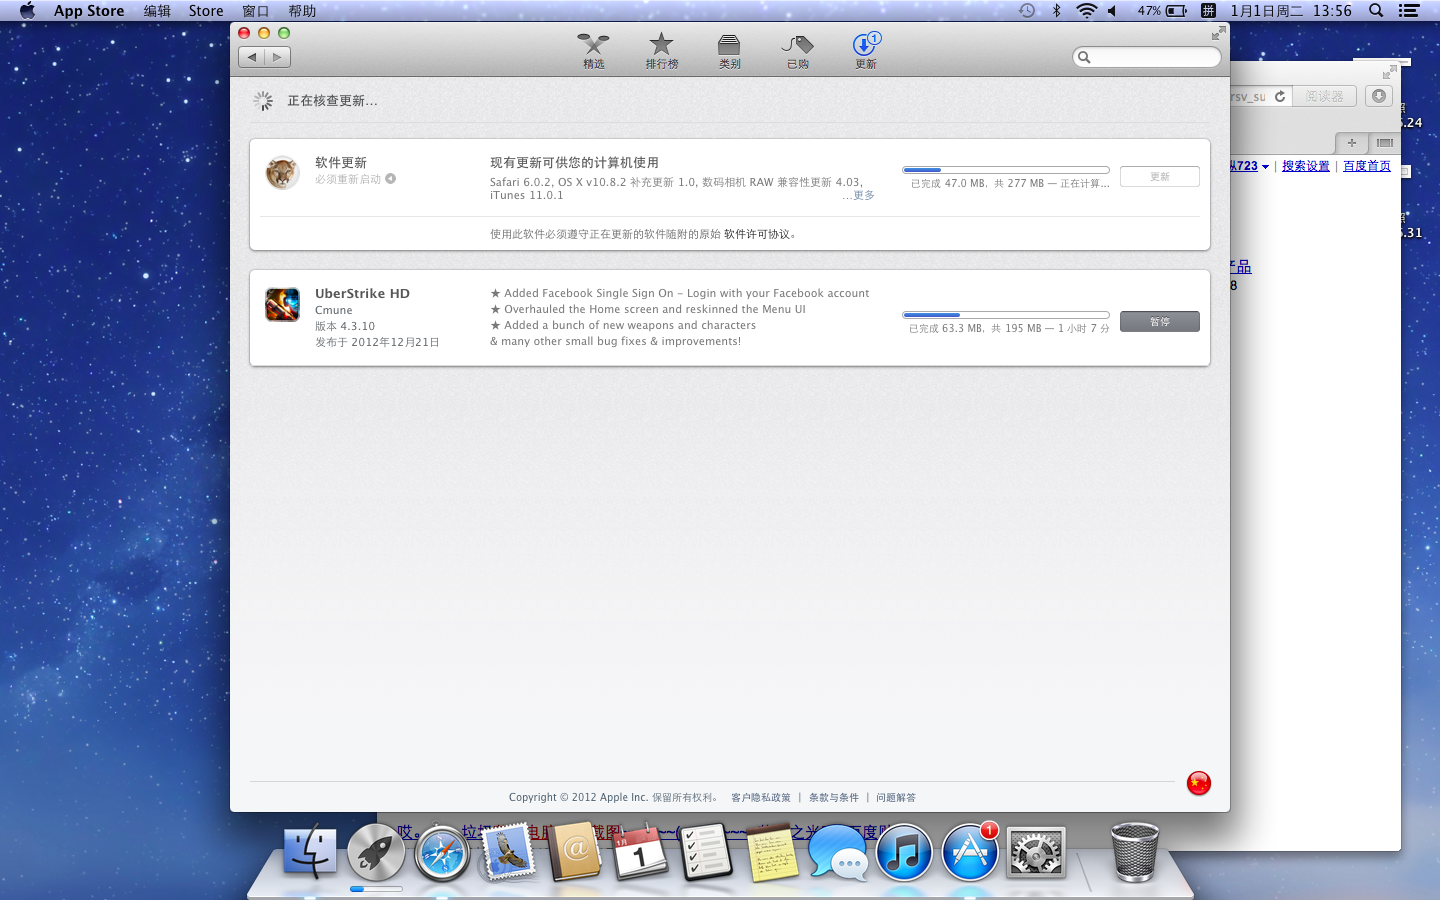This screenshot has height=900, width=1440.
Task: Click the UberStrike HD download progress bar
Action: [1005, 315]
